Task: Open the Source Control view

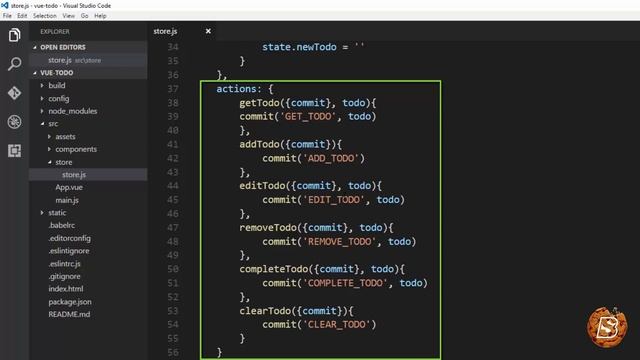Action: (x=14, y=93)
